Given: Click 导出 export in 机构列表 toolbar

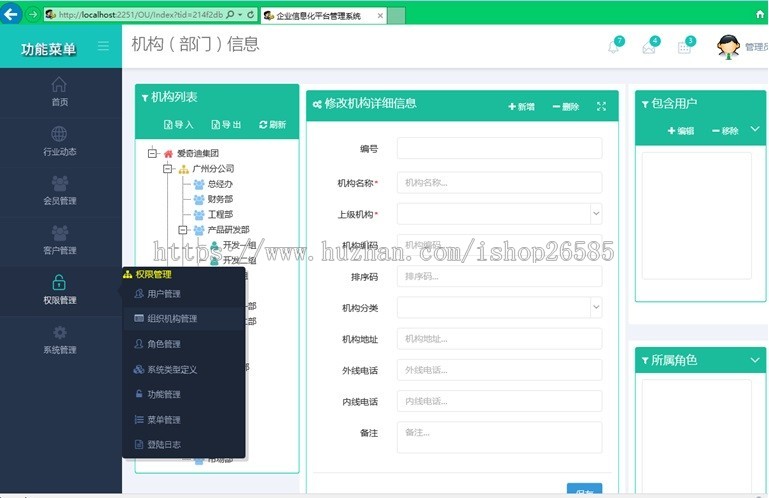Looking at the screenshot, I should pyautogui.click(x=226, y=125).
